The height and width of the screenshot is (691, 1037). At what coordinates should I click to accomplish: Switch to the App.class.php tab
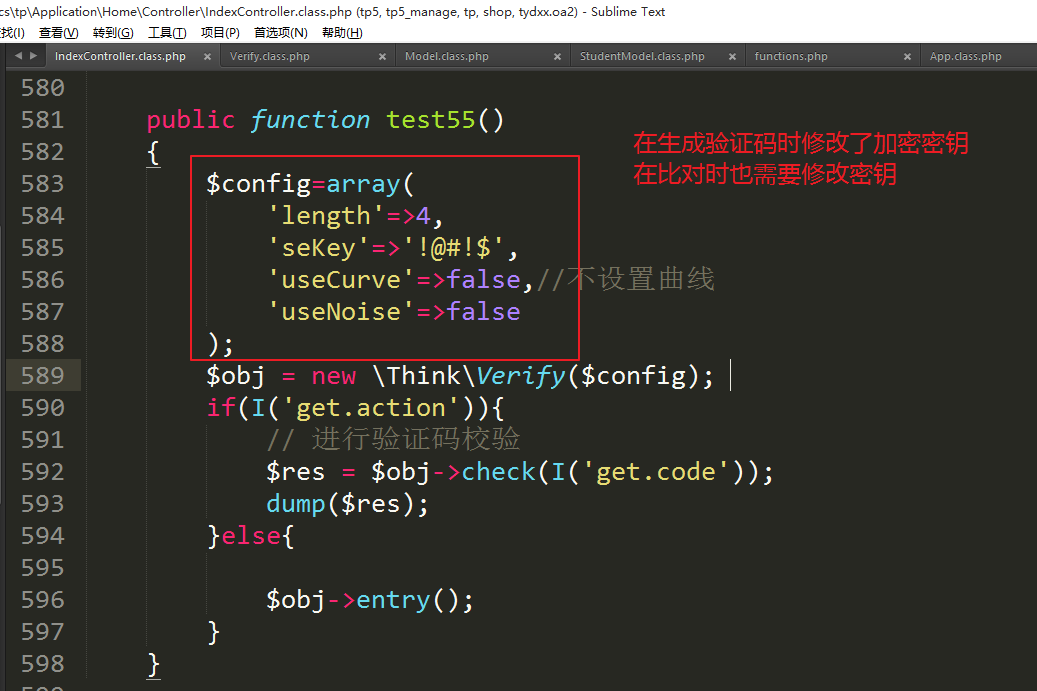point(965,57)
